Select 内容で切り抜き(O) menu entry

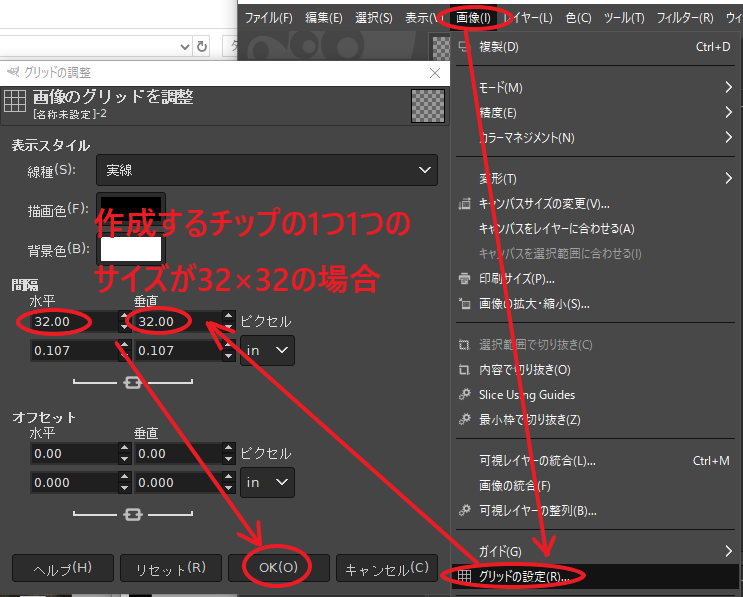tap(595, 370)
